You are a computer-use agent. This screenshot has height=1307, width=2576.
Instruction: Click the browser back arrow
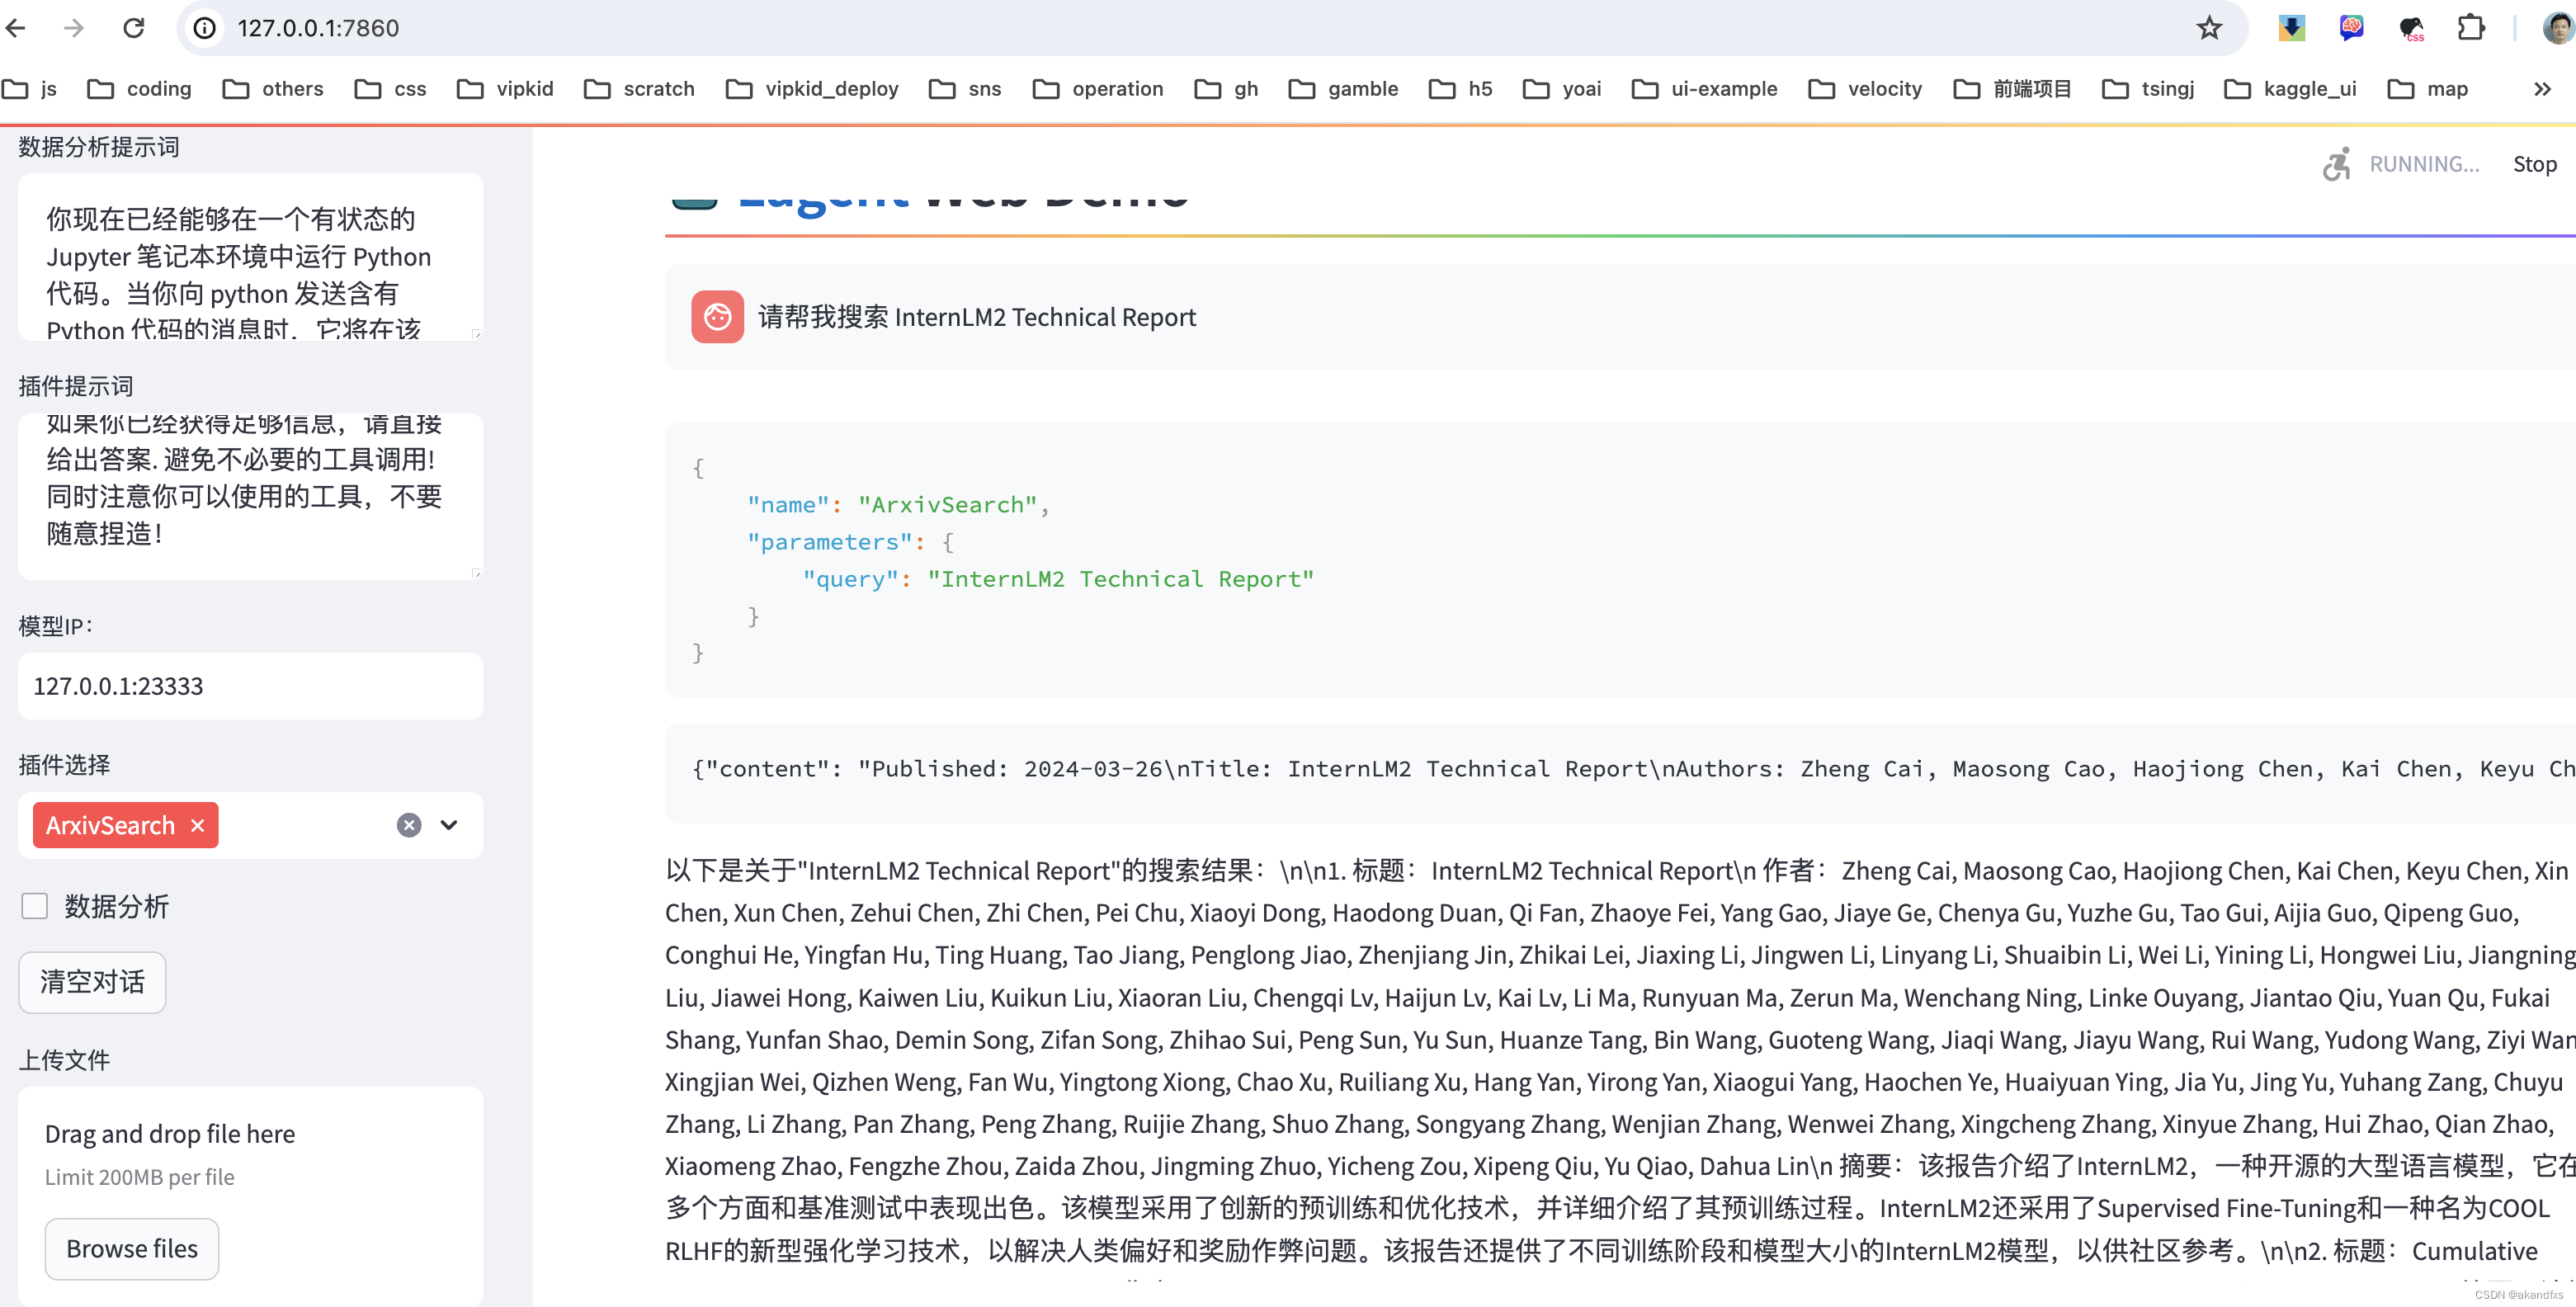16,28
